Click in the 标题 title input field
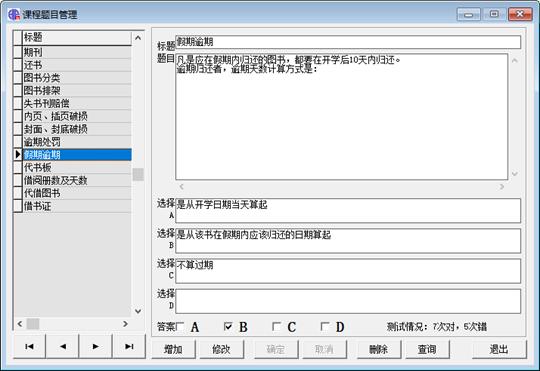This screenshot has width=540, height=371. coord(348,42)
